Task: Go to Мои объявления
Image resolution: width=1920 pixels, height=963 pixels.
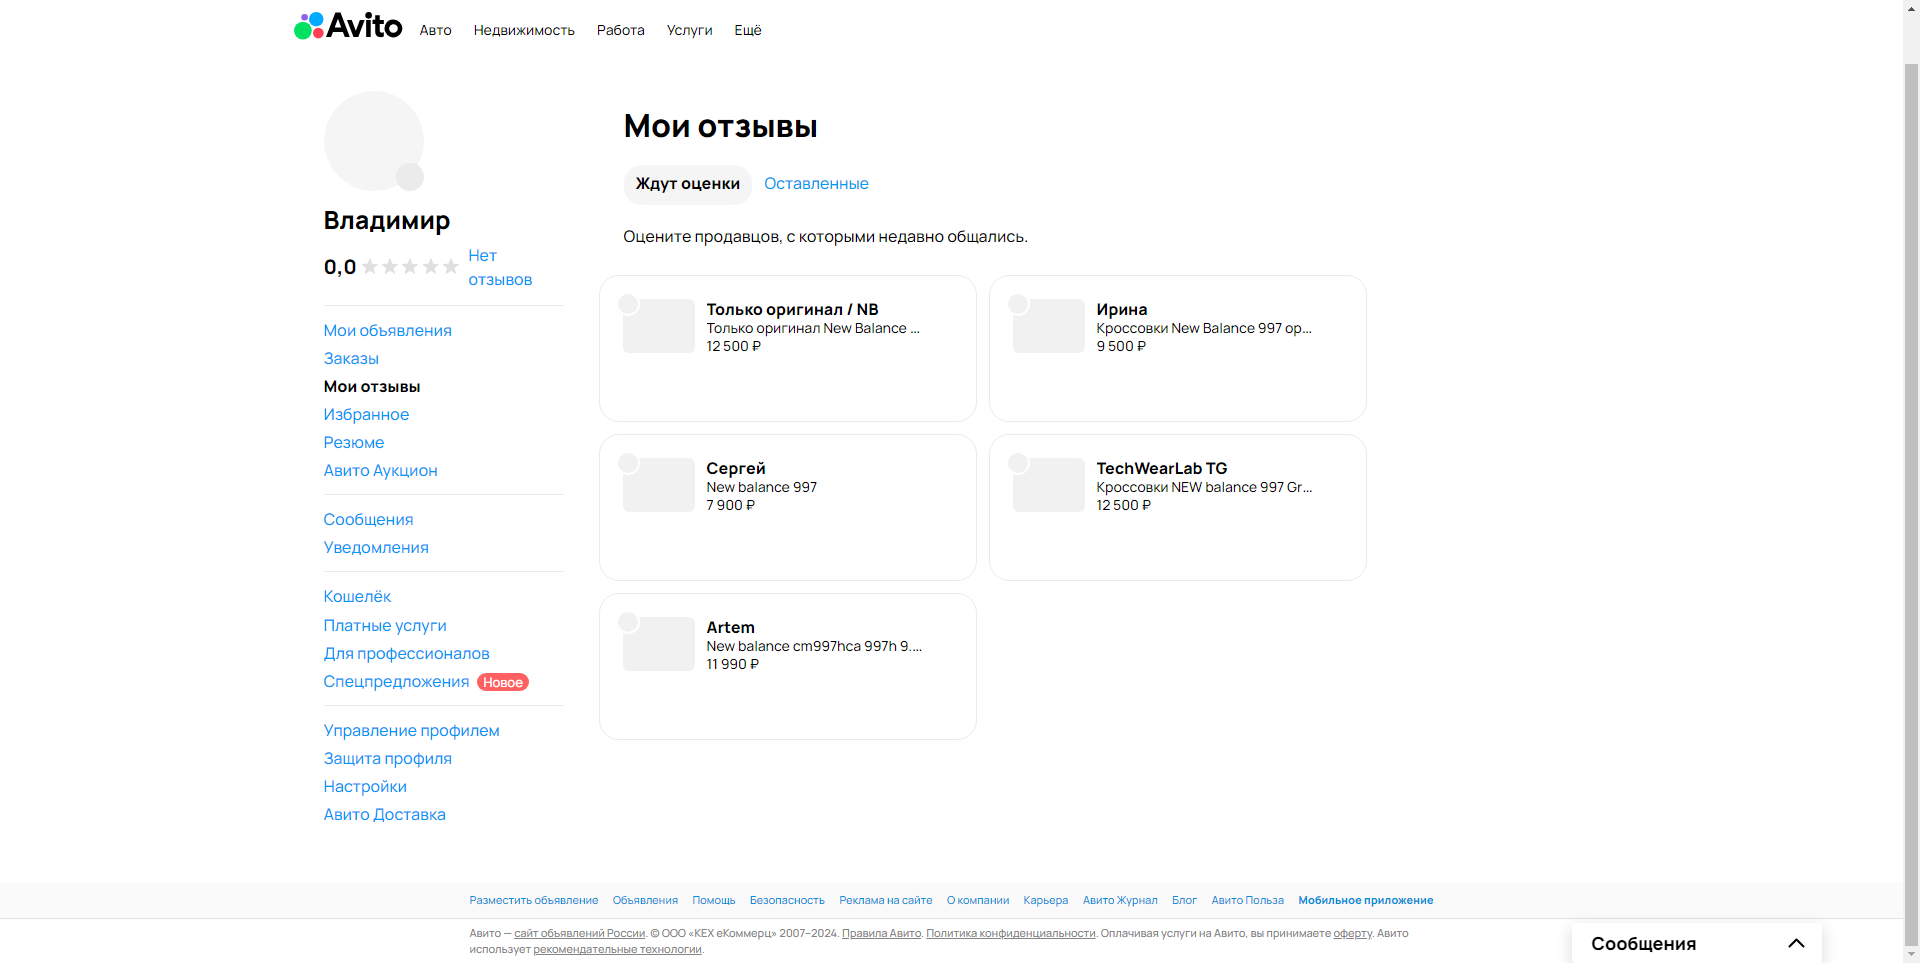Action: [387, 330]
